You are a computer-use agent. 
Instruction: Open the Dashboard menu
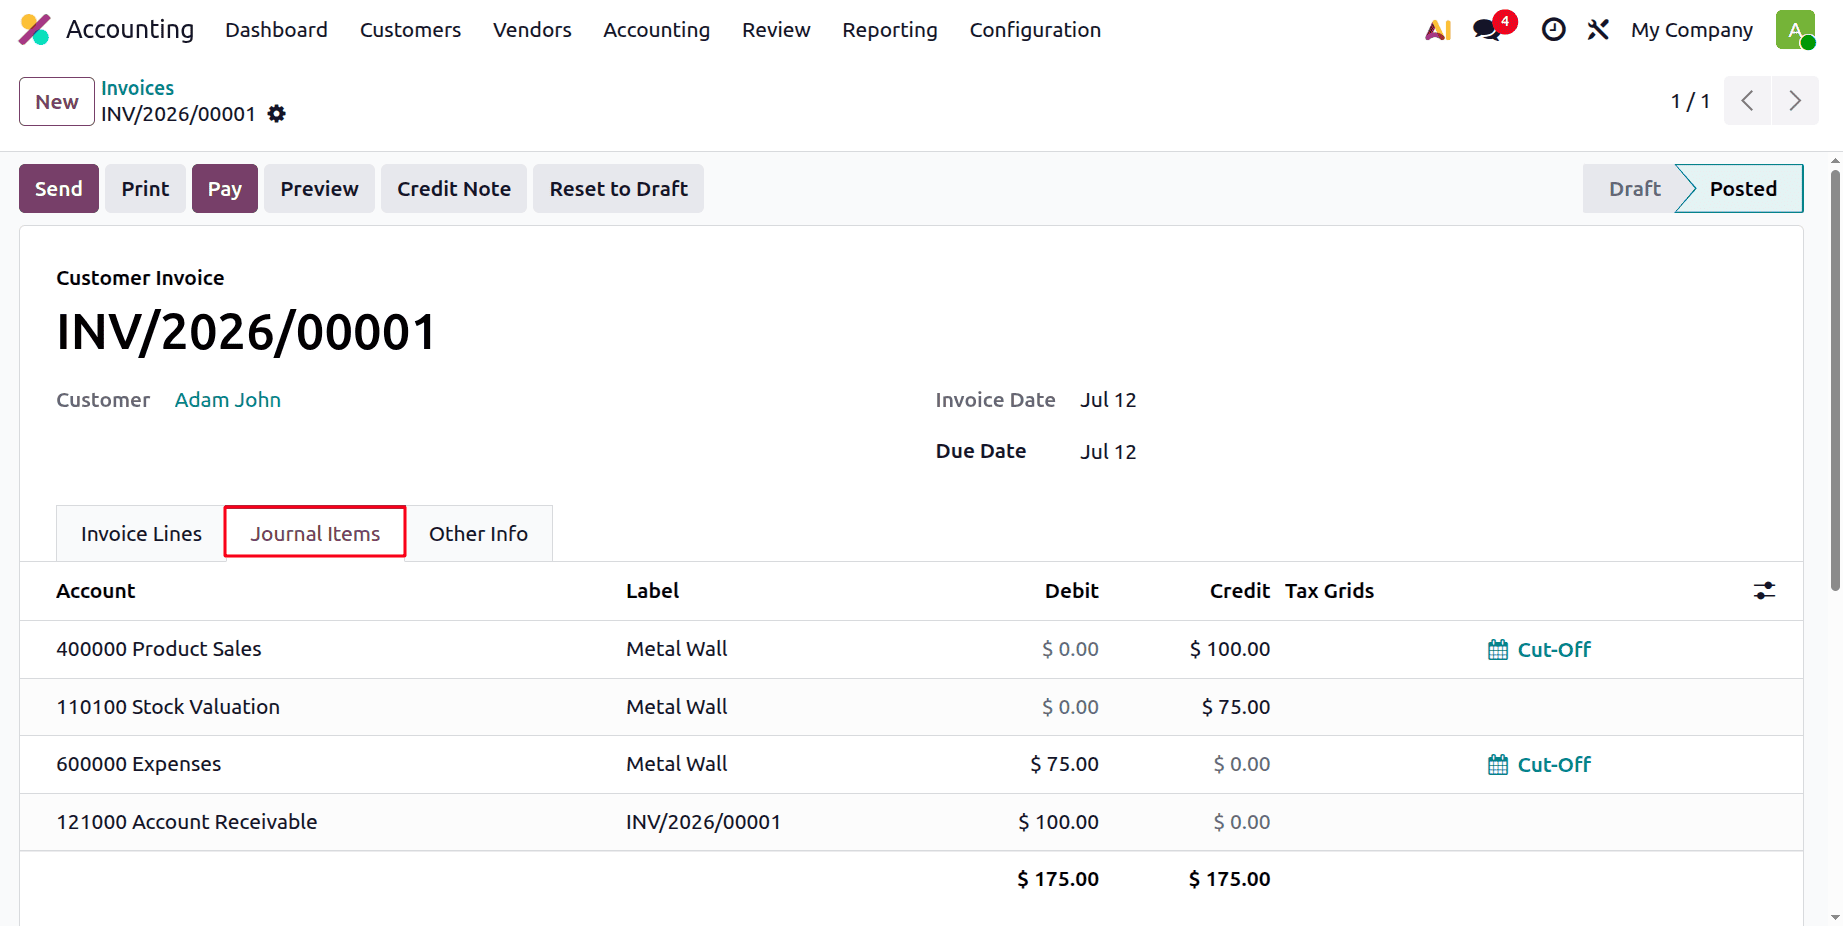(x=276, y=30)
